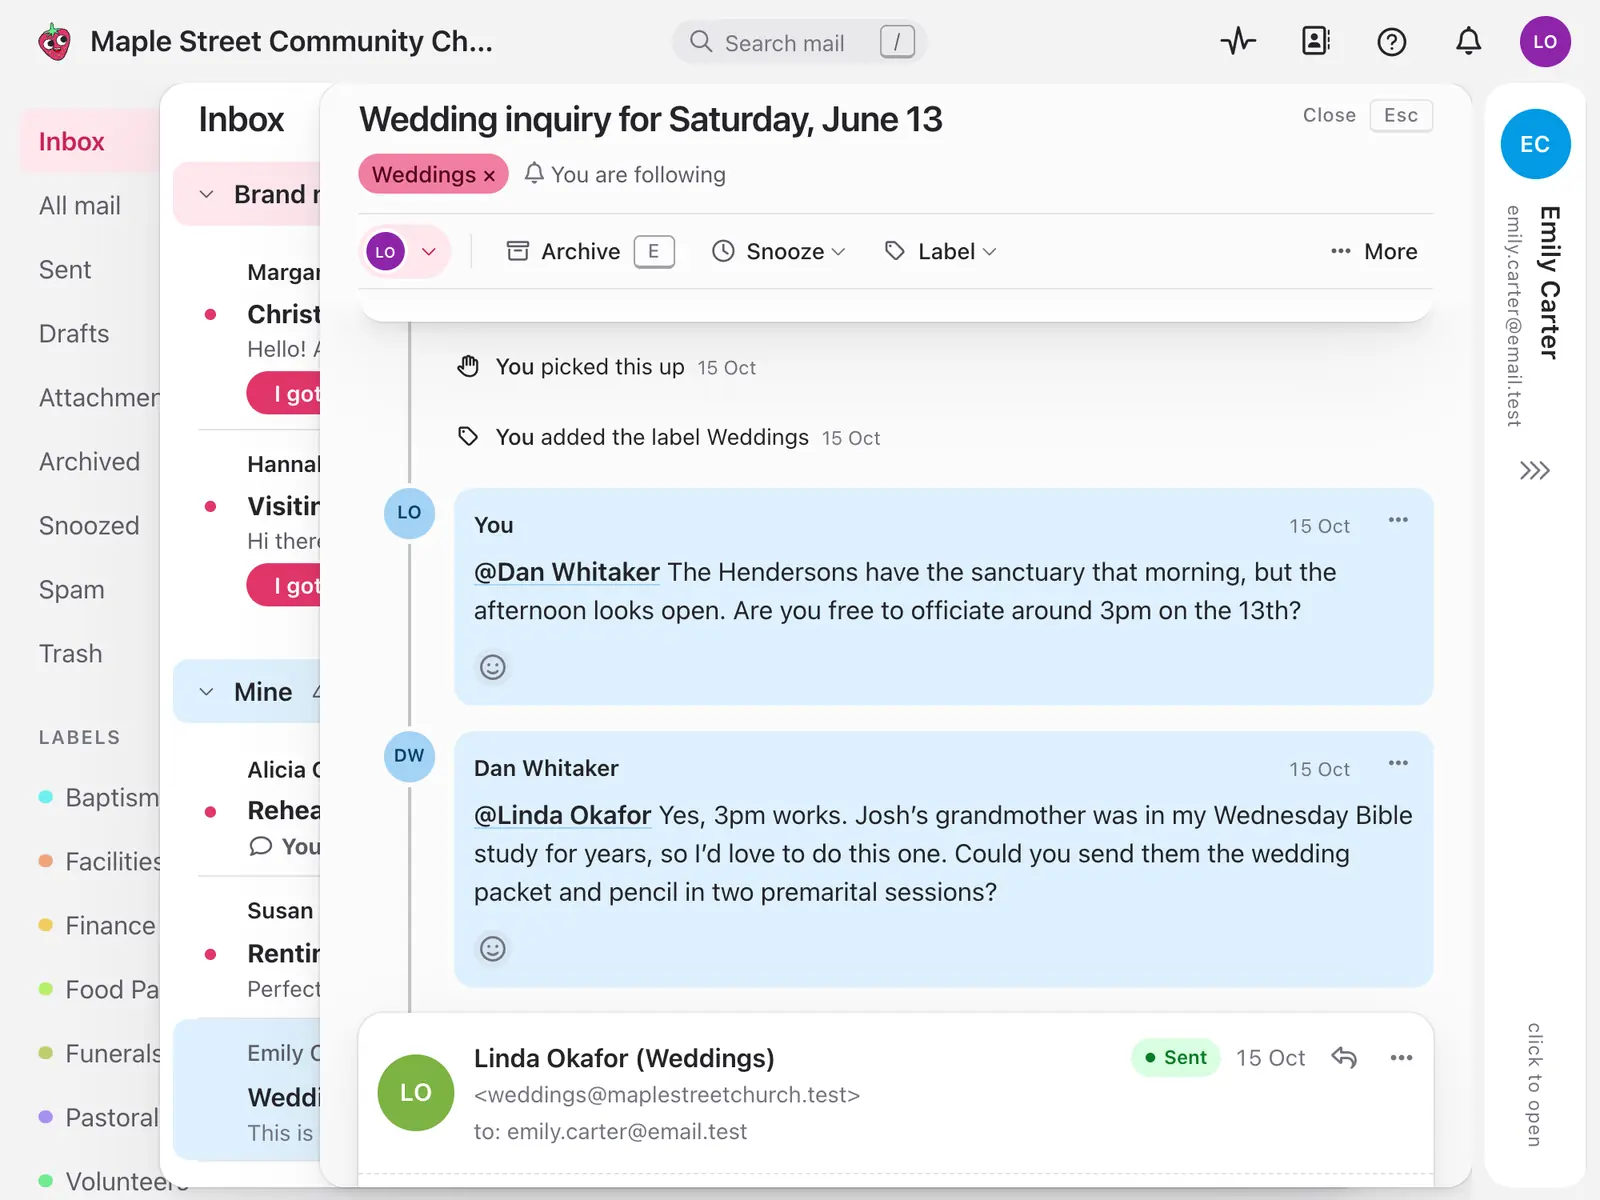The width and height of the screenshot is (1600, 1200).
Task: Open the contacts icon in header
Action: (x=1315, y=41)
